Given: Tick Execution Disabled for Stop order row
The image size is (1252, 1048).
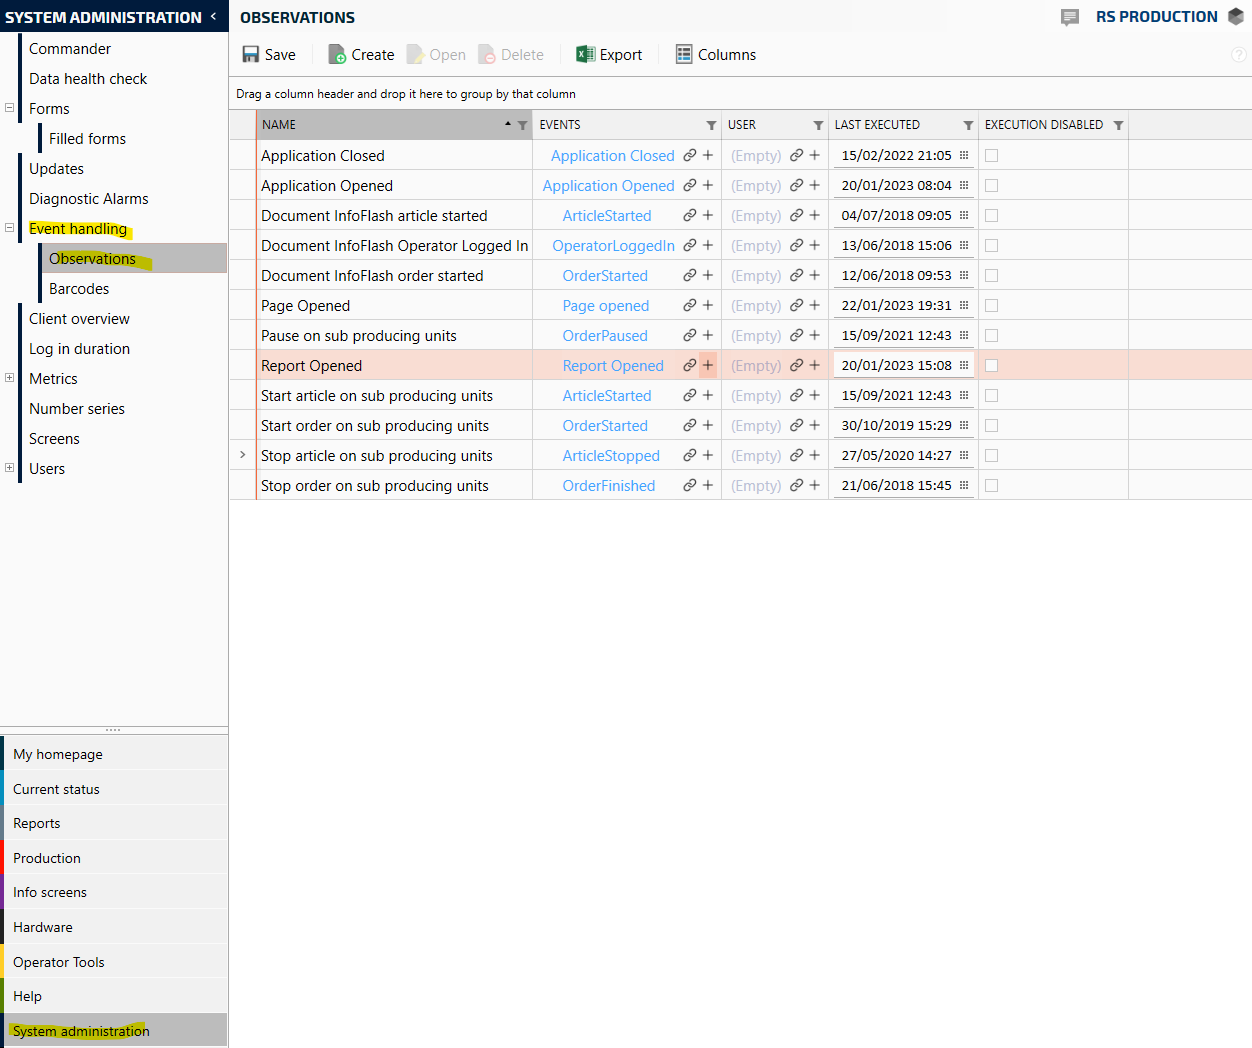Looking at the screenshot, I should click(x=992, y=486).
